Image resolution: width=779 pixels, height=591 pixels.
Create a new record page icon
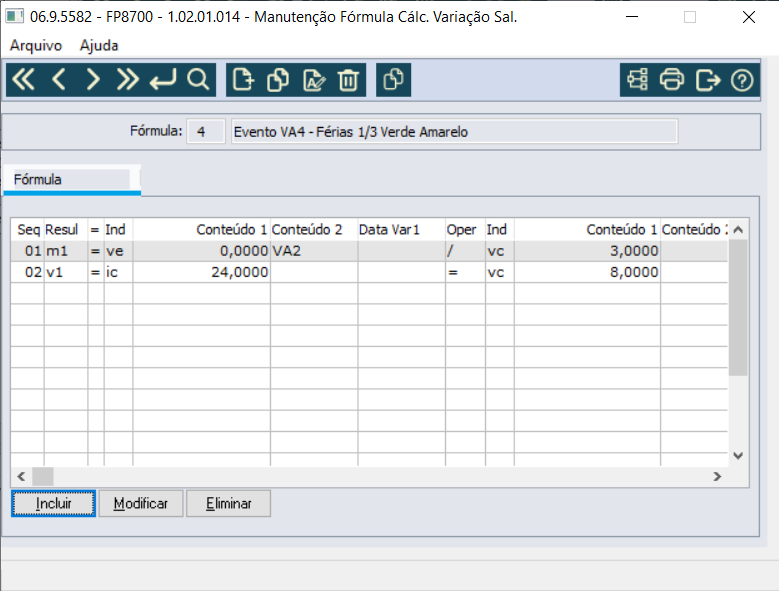pos(243,79)
